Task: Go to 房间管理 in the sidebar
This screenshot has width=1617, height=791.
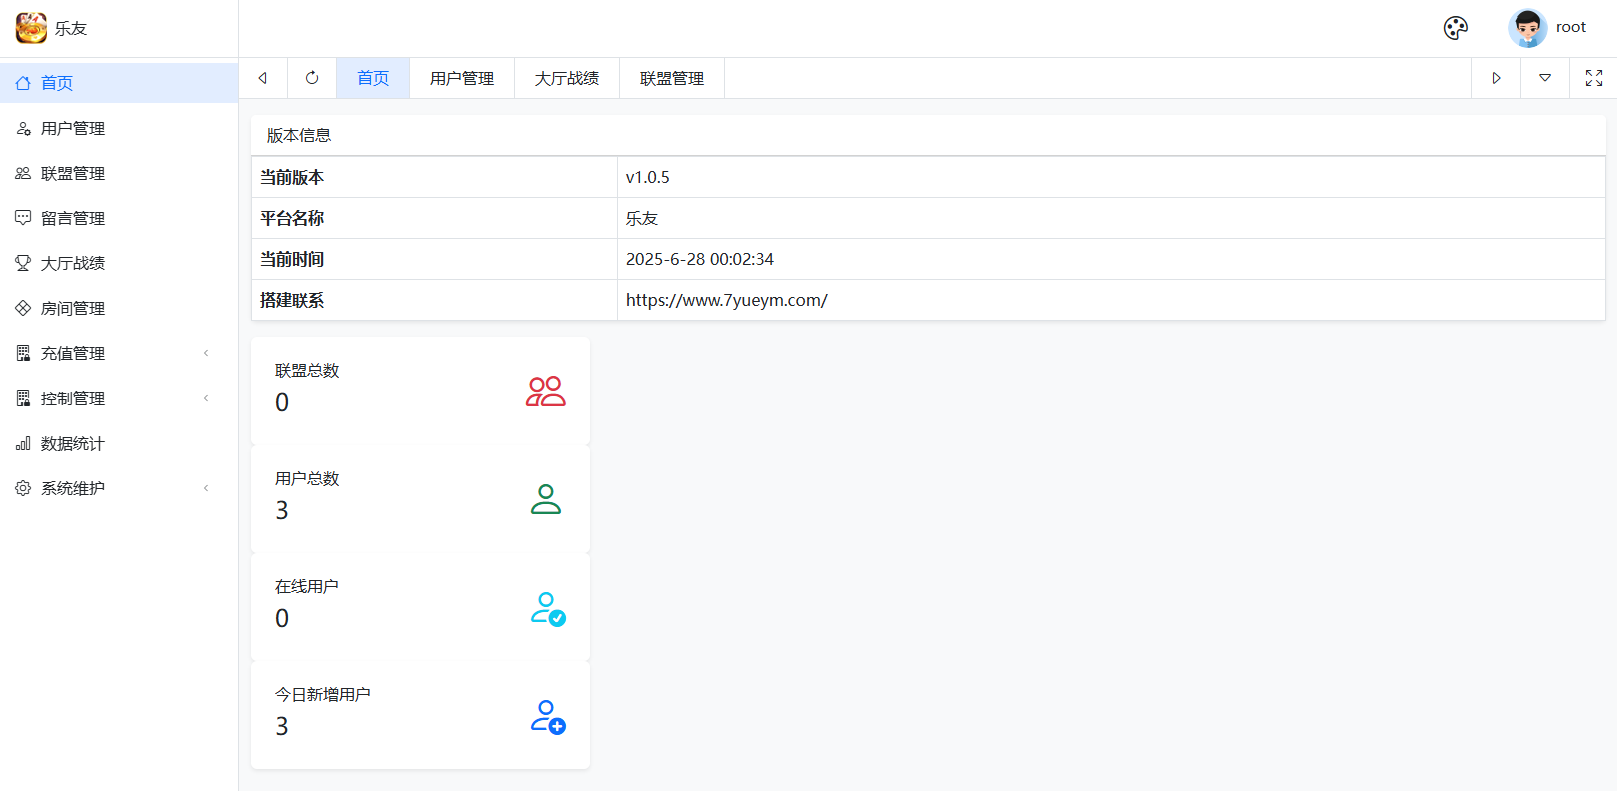Action: click(x=73, y=308)
